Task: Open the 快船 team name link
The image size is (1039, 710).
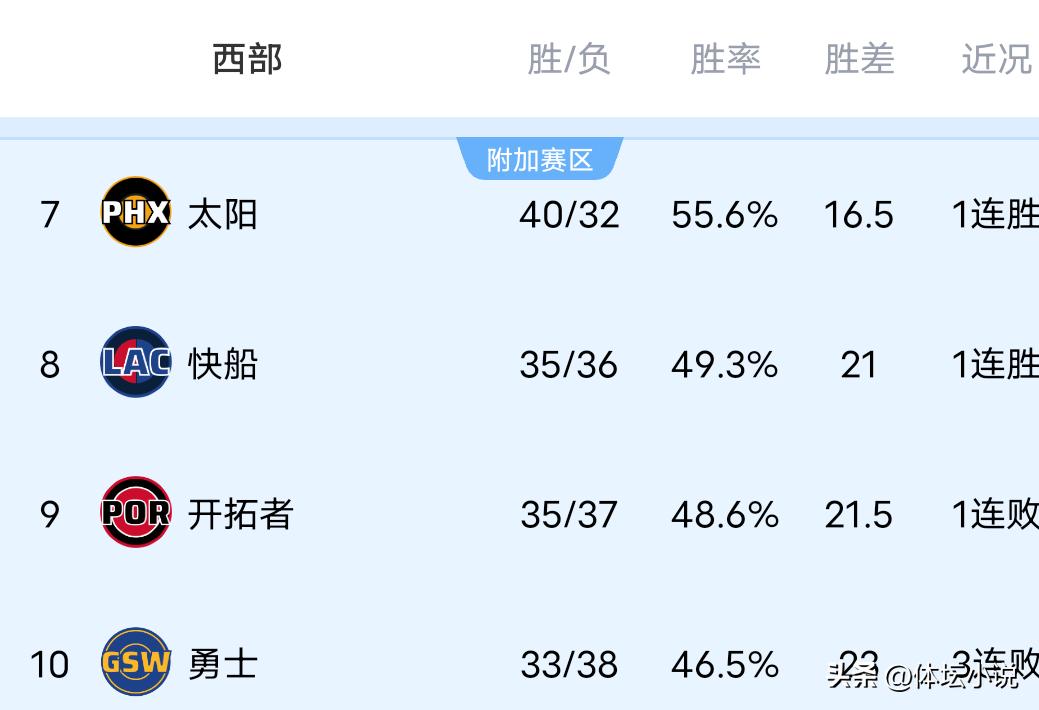Action: [x=222, y=364]
